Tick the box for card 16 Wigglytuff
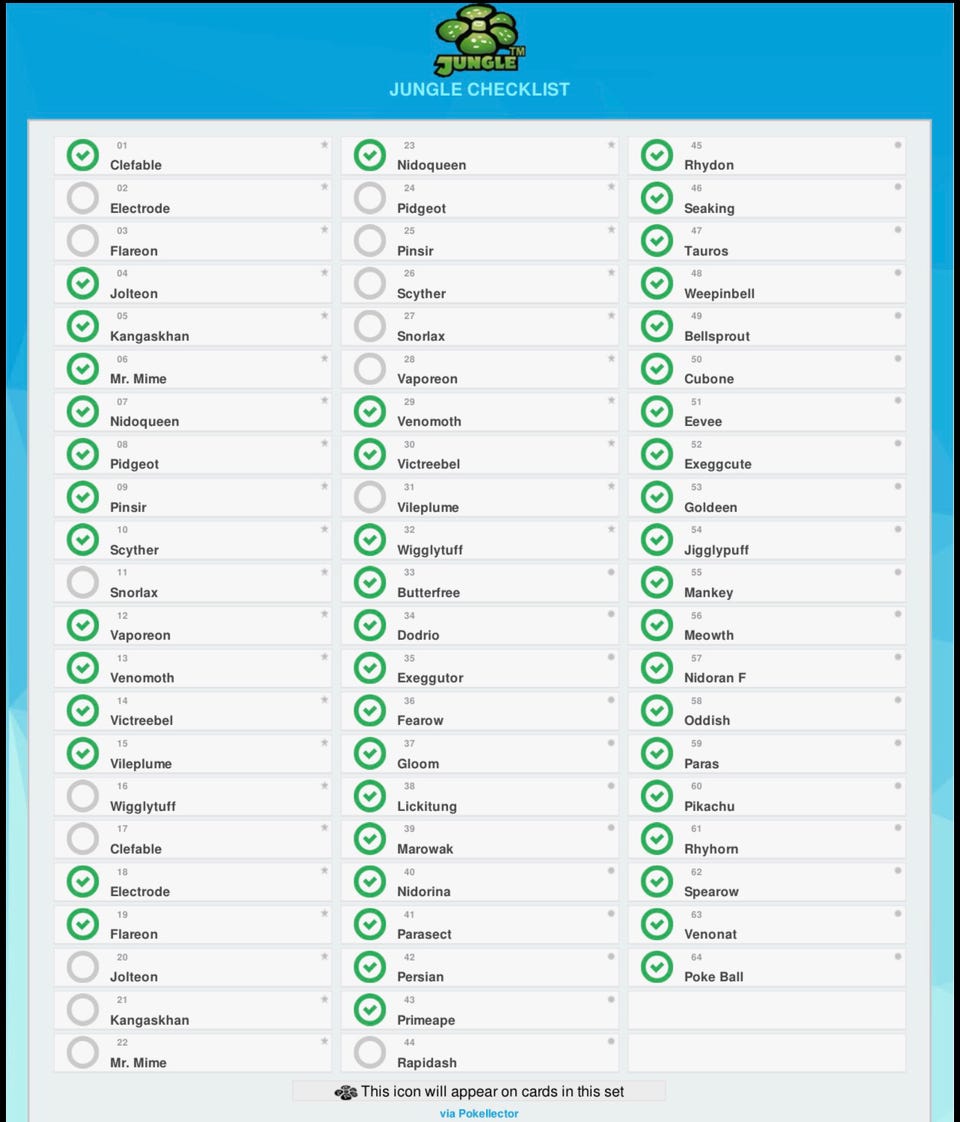 (83, 796)
